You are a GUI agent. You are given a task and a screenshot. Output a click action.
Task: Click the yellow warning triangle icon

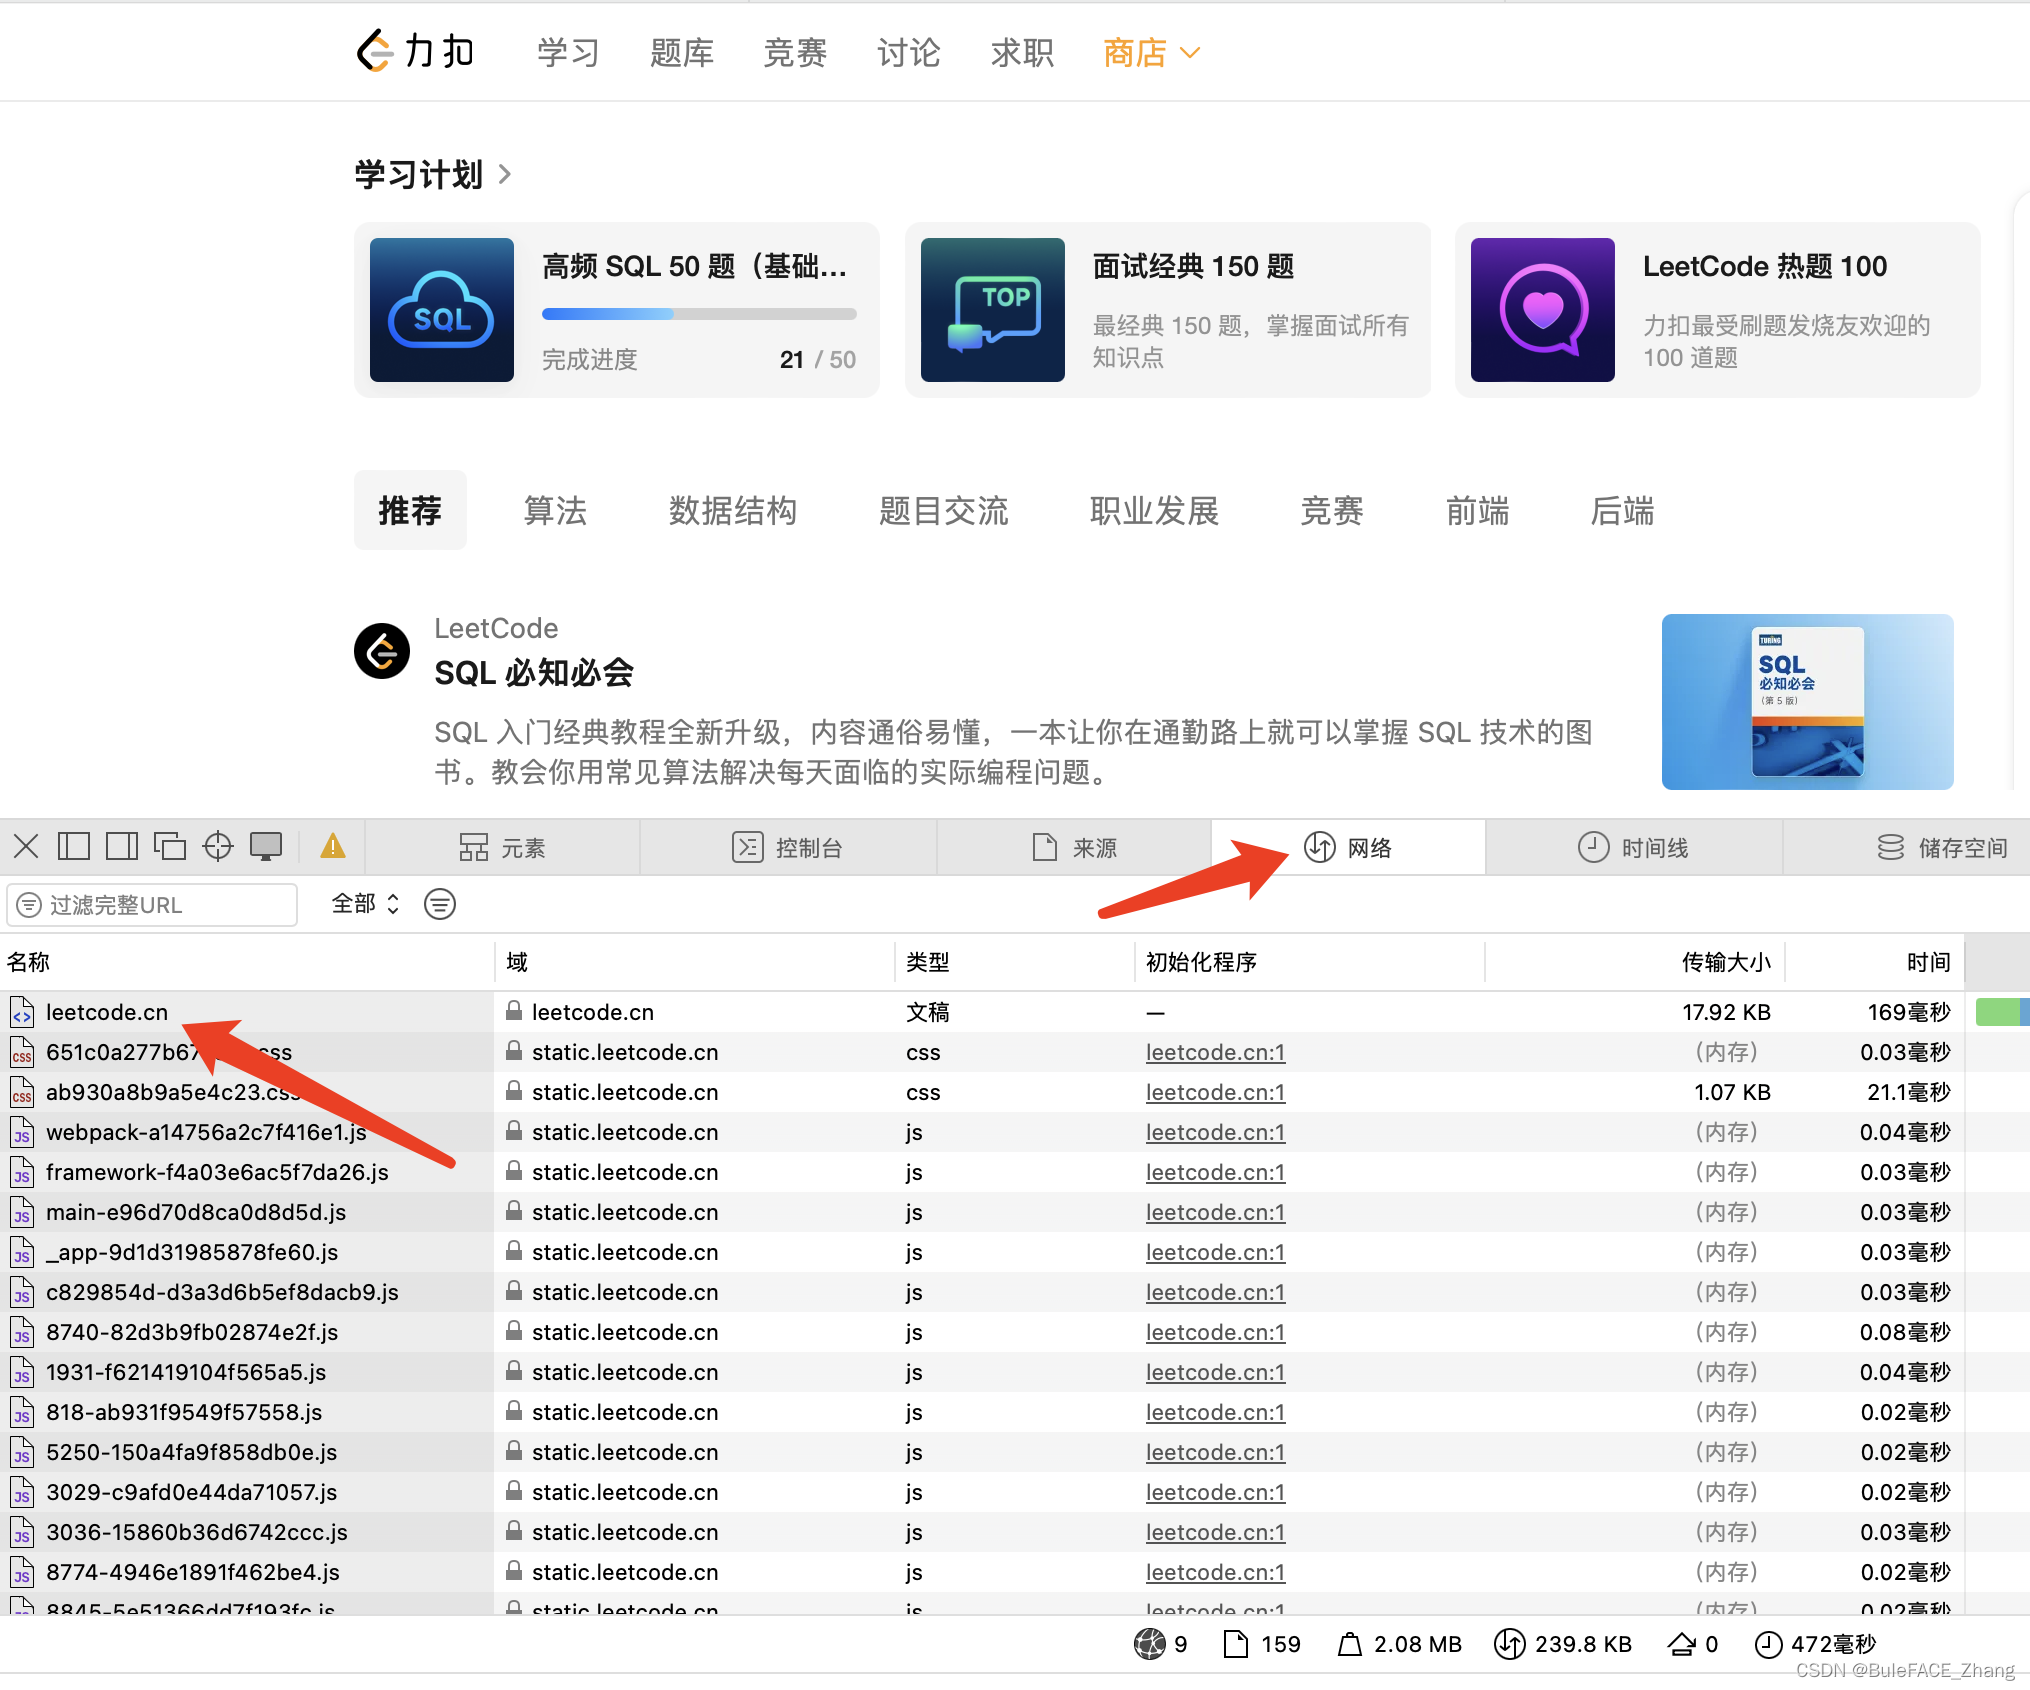pyautogui.click(x=333, y=847)
